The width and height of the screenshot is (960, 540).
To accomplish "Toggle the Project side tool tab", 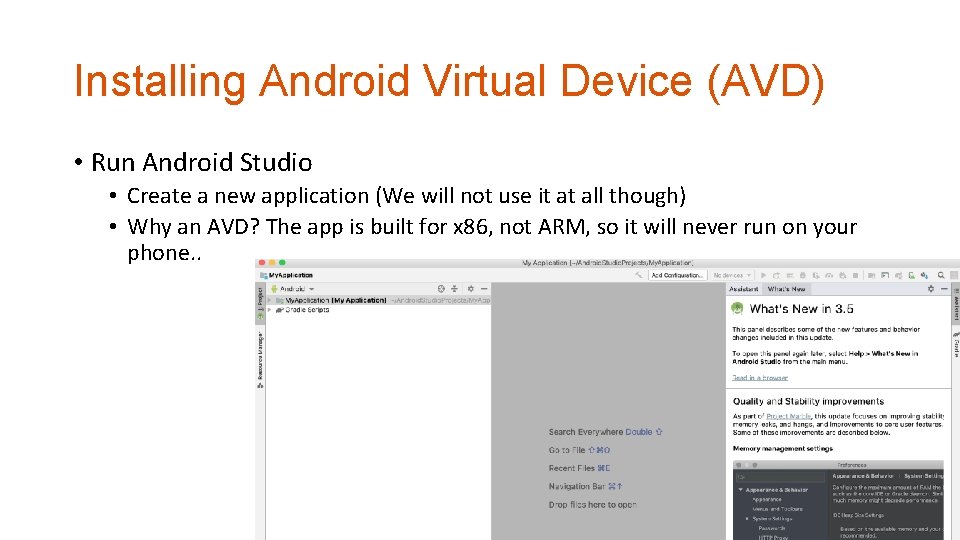I will (x=260, y=302).
